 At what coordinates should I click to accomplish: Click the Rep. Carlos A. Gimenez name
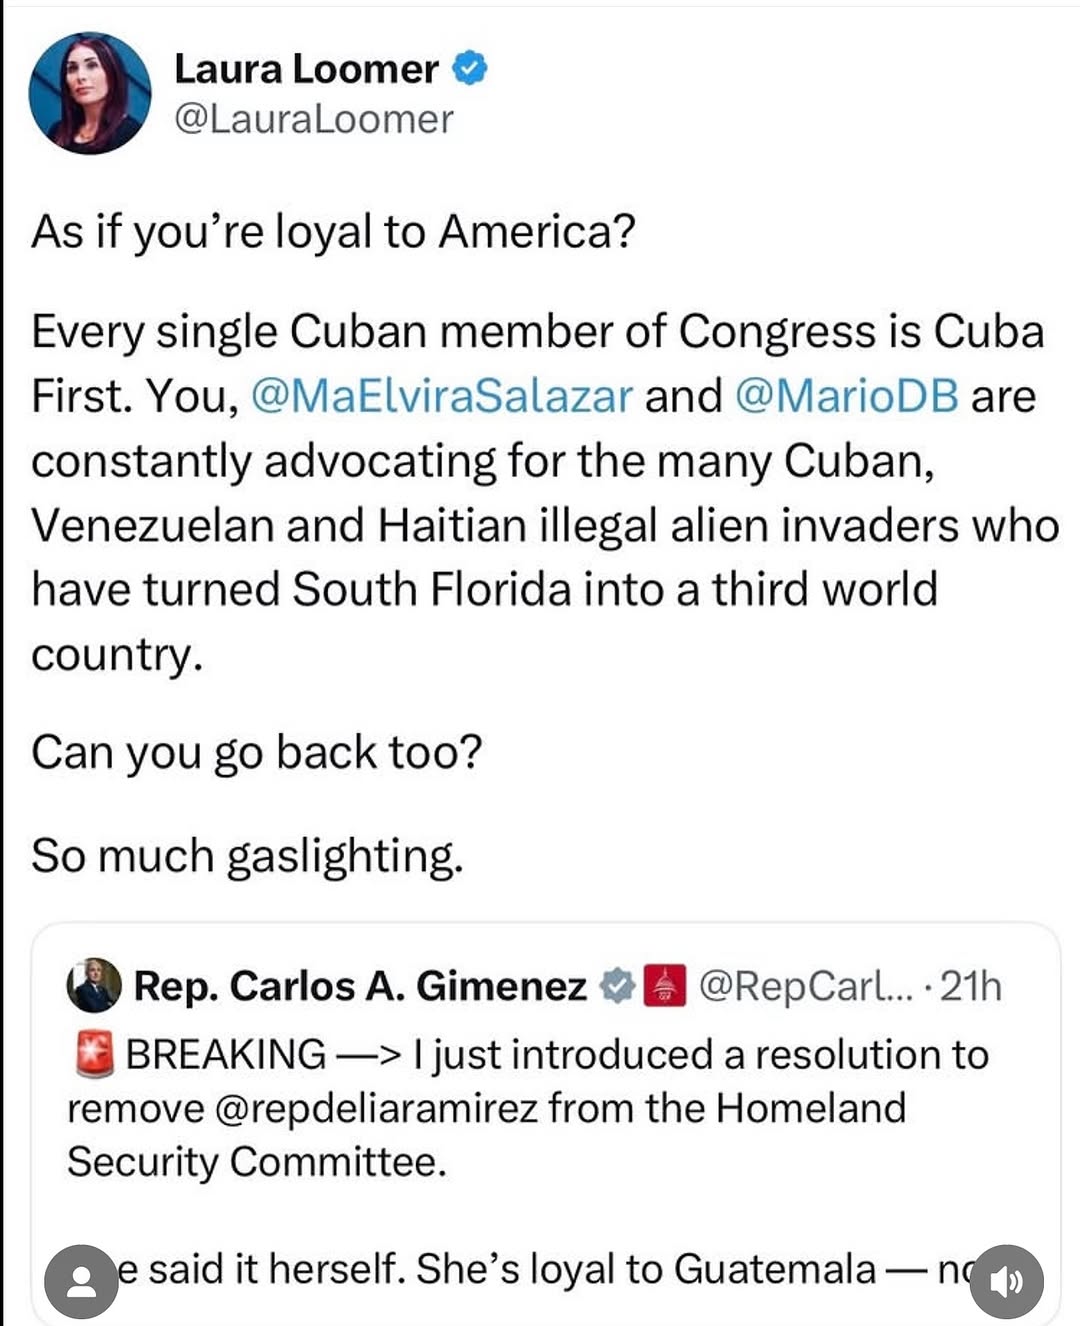tap(360, 986)
